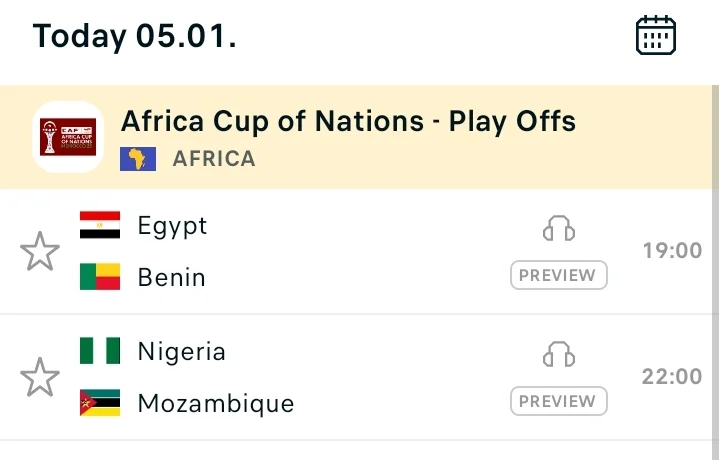Open Africa Cup of Nations - Play Offs
Image resolution: width=719 pixels, height=460 pixels.
pos(348,122)
